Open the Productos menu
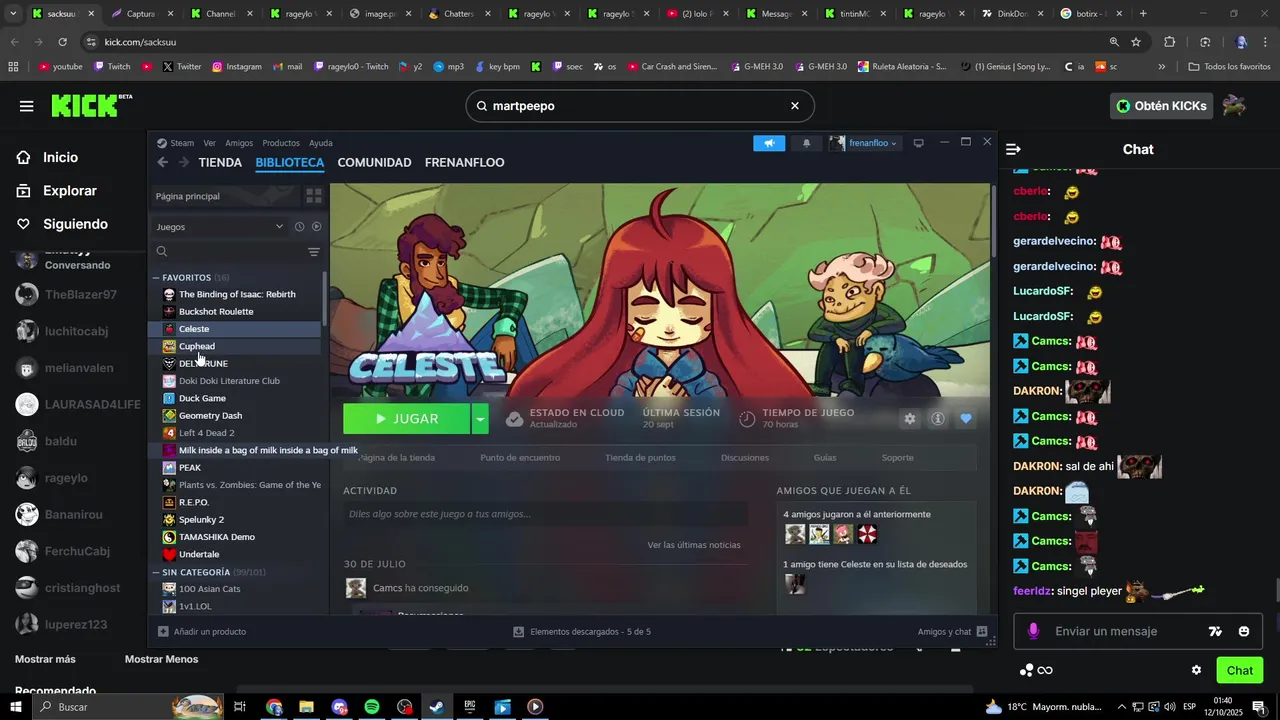This screenshot has width=1280, height=720. point(281,143)
